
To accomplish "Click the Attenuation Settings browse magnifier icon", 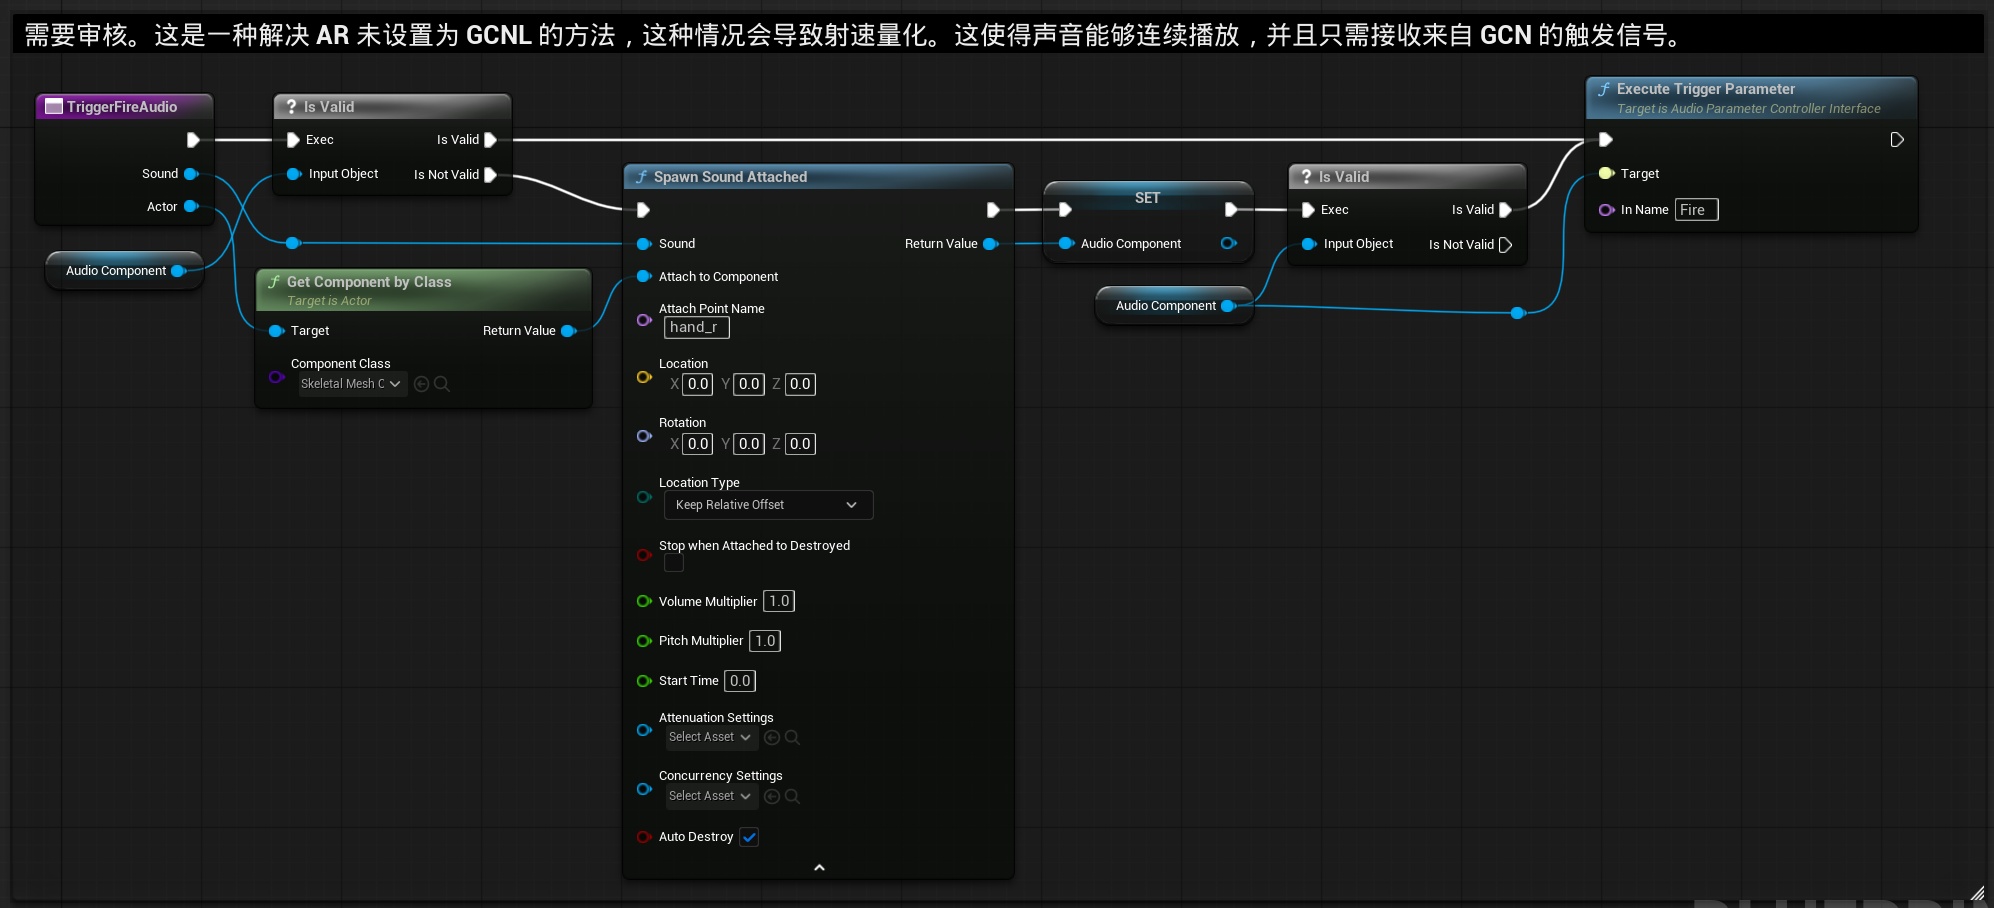I will pos(792,738).
